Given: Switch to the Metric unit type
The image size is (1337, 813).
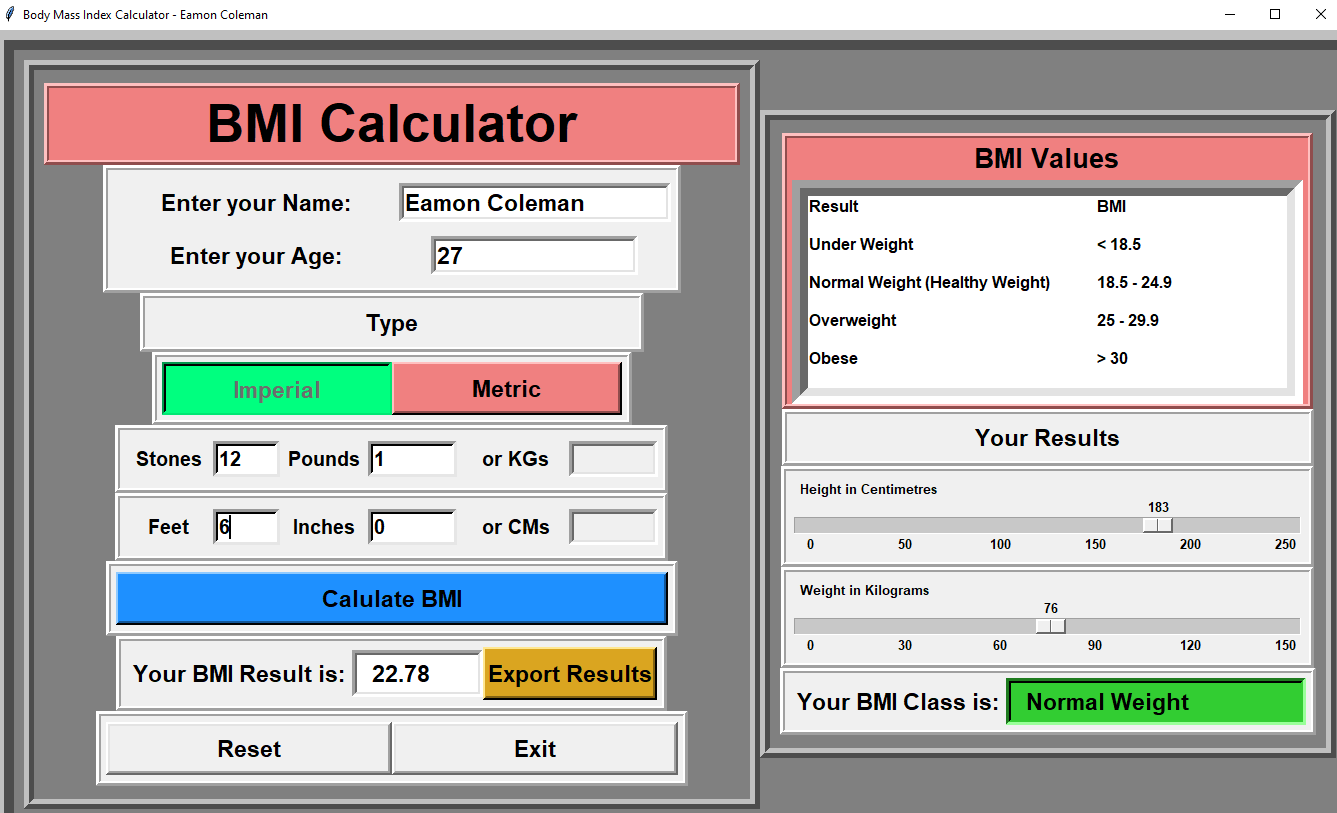Looking at the screenshot, I should 506,388.
